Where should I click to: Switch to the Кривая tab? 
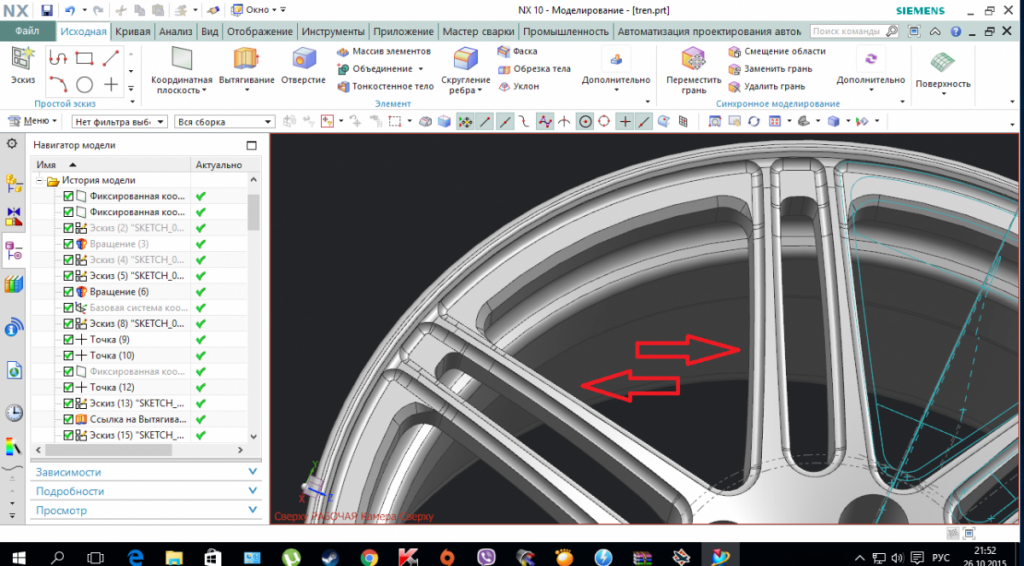coord(133,31)
